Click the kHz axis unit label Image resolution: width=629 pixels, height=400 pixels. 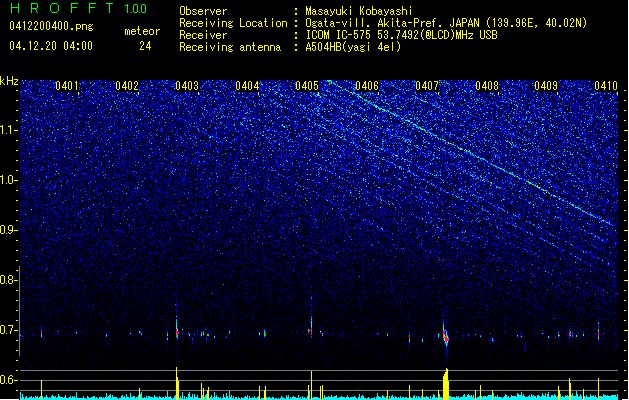tap(9, 81)
